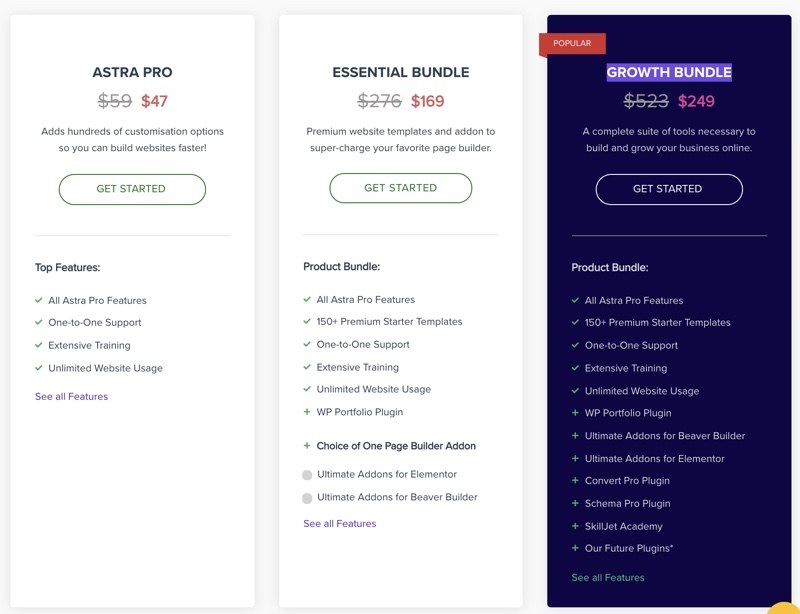
Task: Select Ultimate Addons for Beaver Builder radio option
Action: click(307, 498)
